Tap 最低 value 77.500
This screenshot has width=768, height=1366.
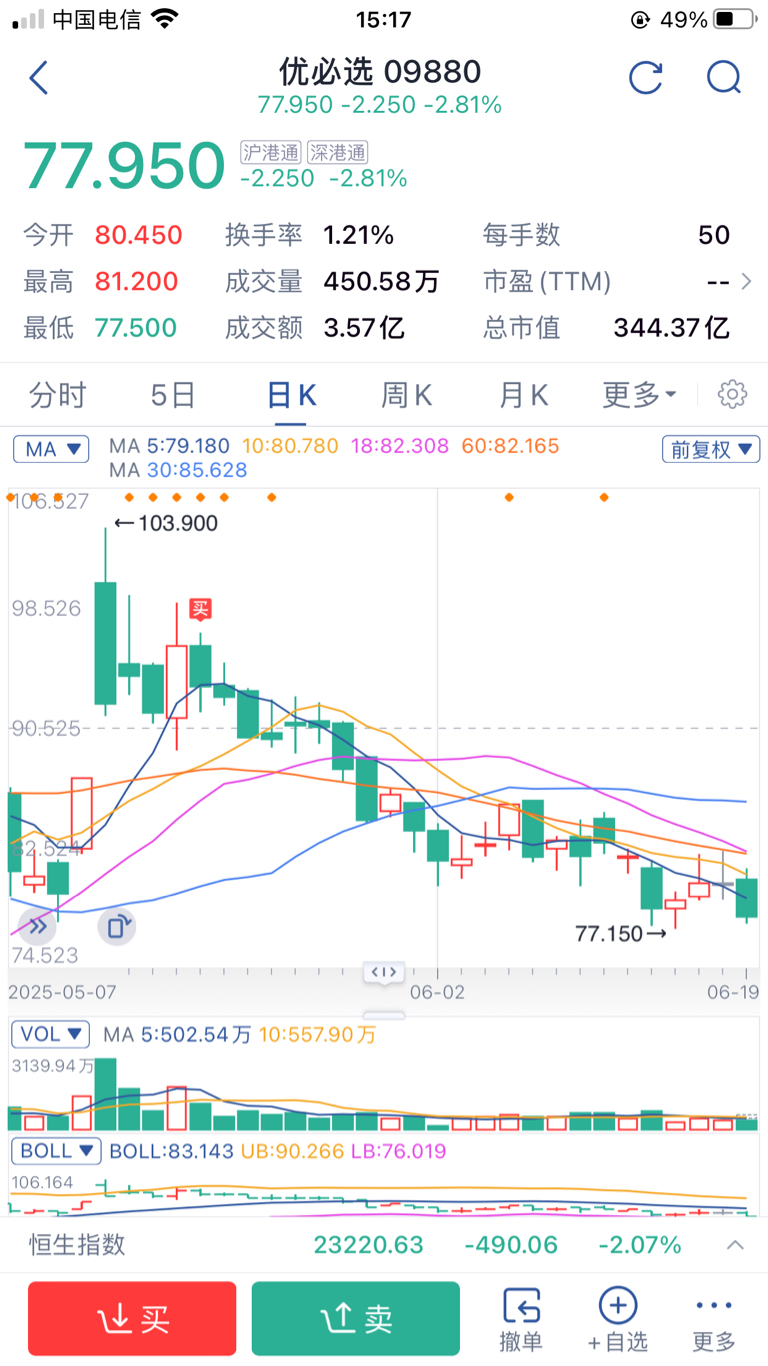(x=136, y=328)
